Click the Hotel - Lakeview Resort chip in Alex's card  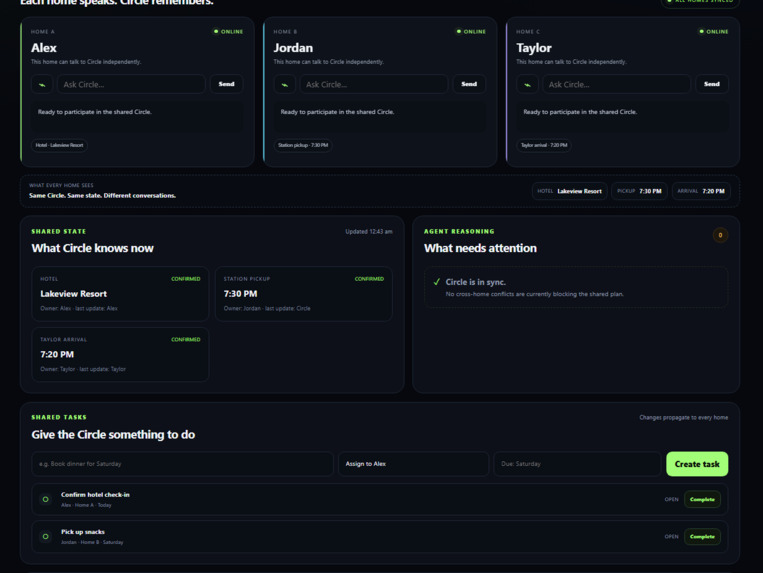pyautogui.click(x=59, y=145)
